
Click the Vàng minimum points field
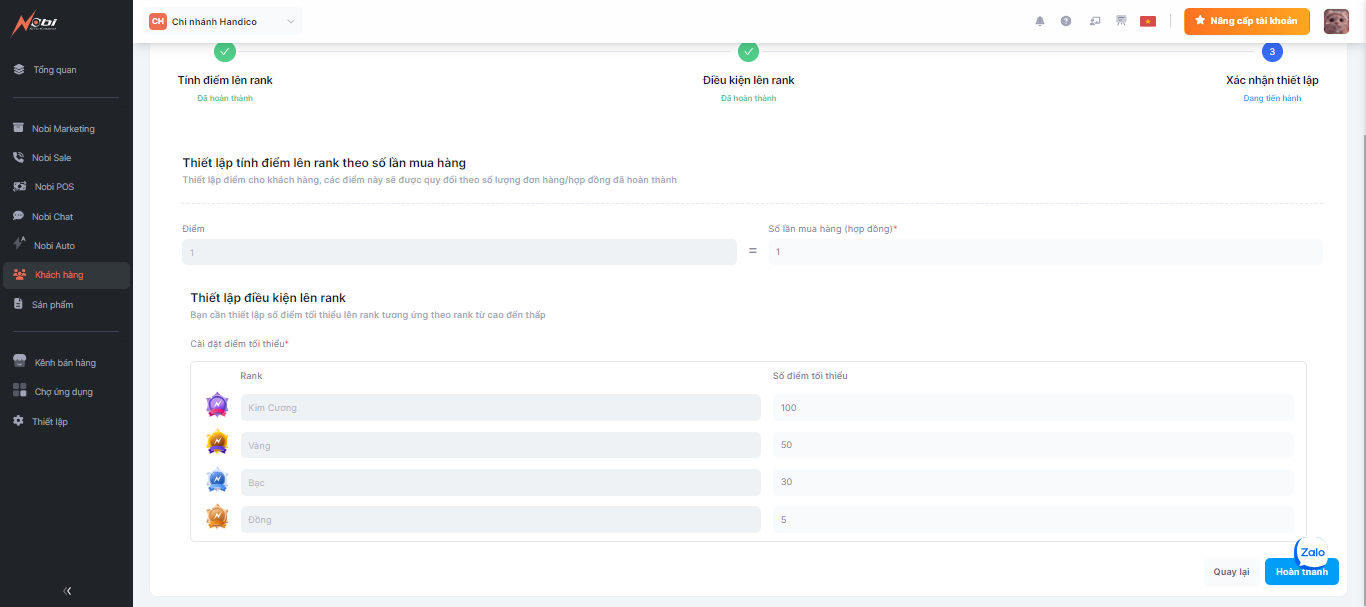[x=1033, y=445]
